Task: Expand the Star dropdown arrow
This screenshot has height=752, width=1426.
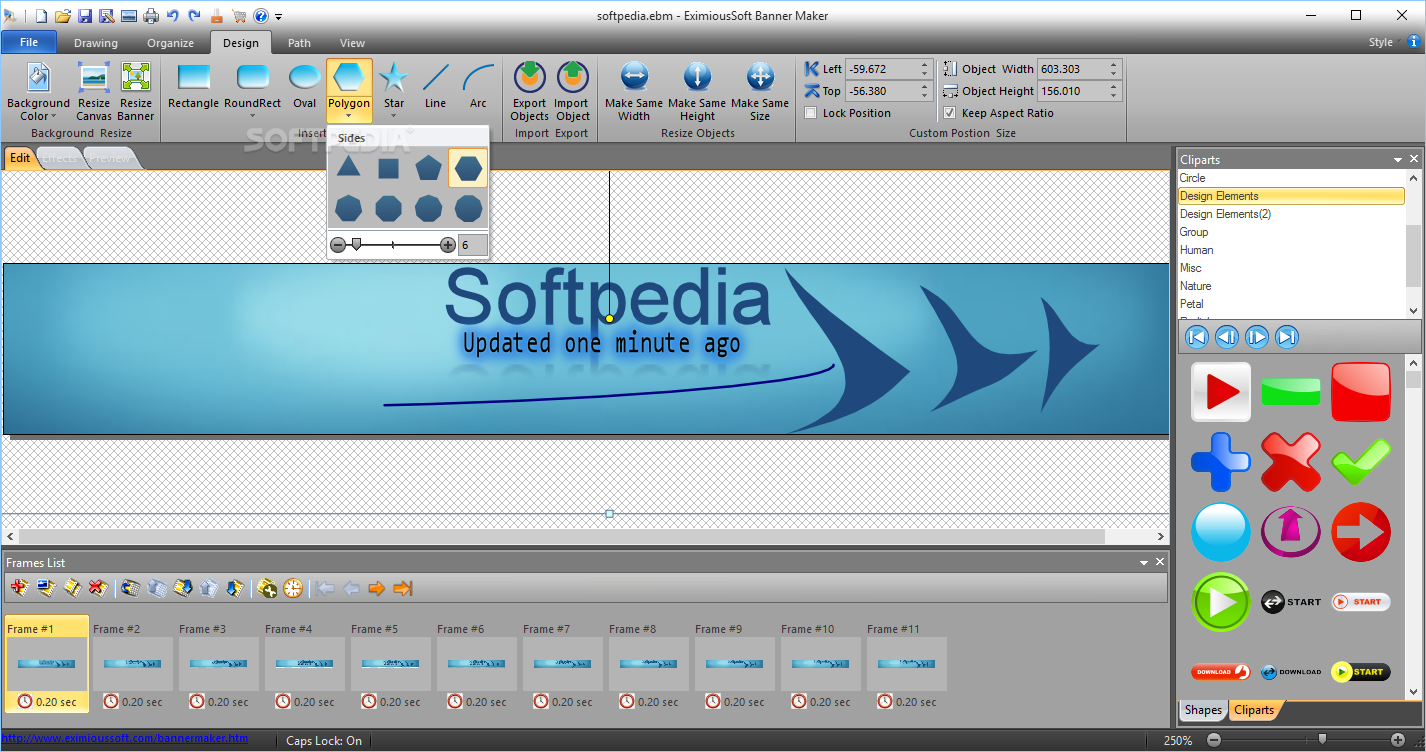Action: [394, 116]
